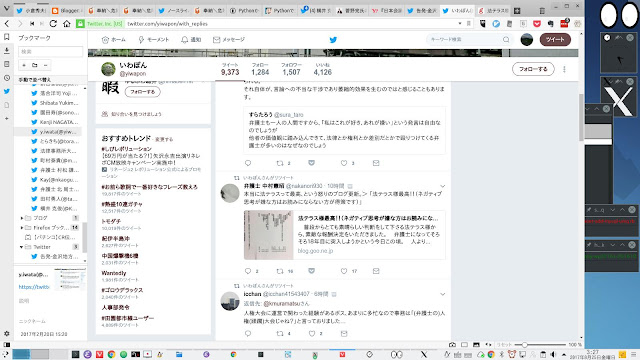Open the モーメント navigation item
The width and height of the screenshot is (640, 360).
point(153,40)
